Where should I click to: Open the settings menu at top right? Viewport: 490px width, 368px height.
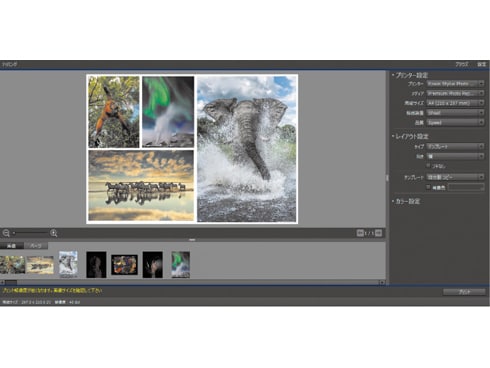click(481, 64)
